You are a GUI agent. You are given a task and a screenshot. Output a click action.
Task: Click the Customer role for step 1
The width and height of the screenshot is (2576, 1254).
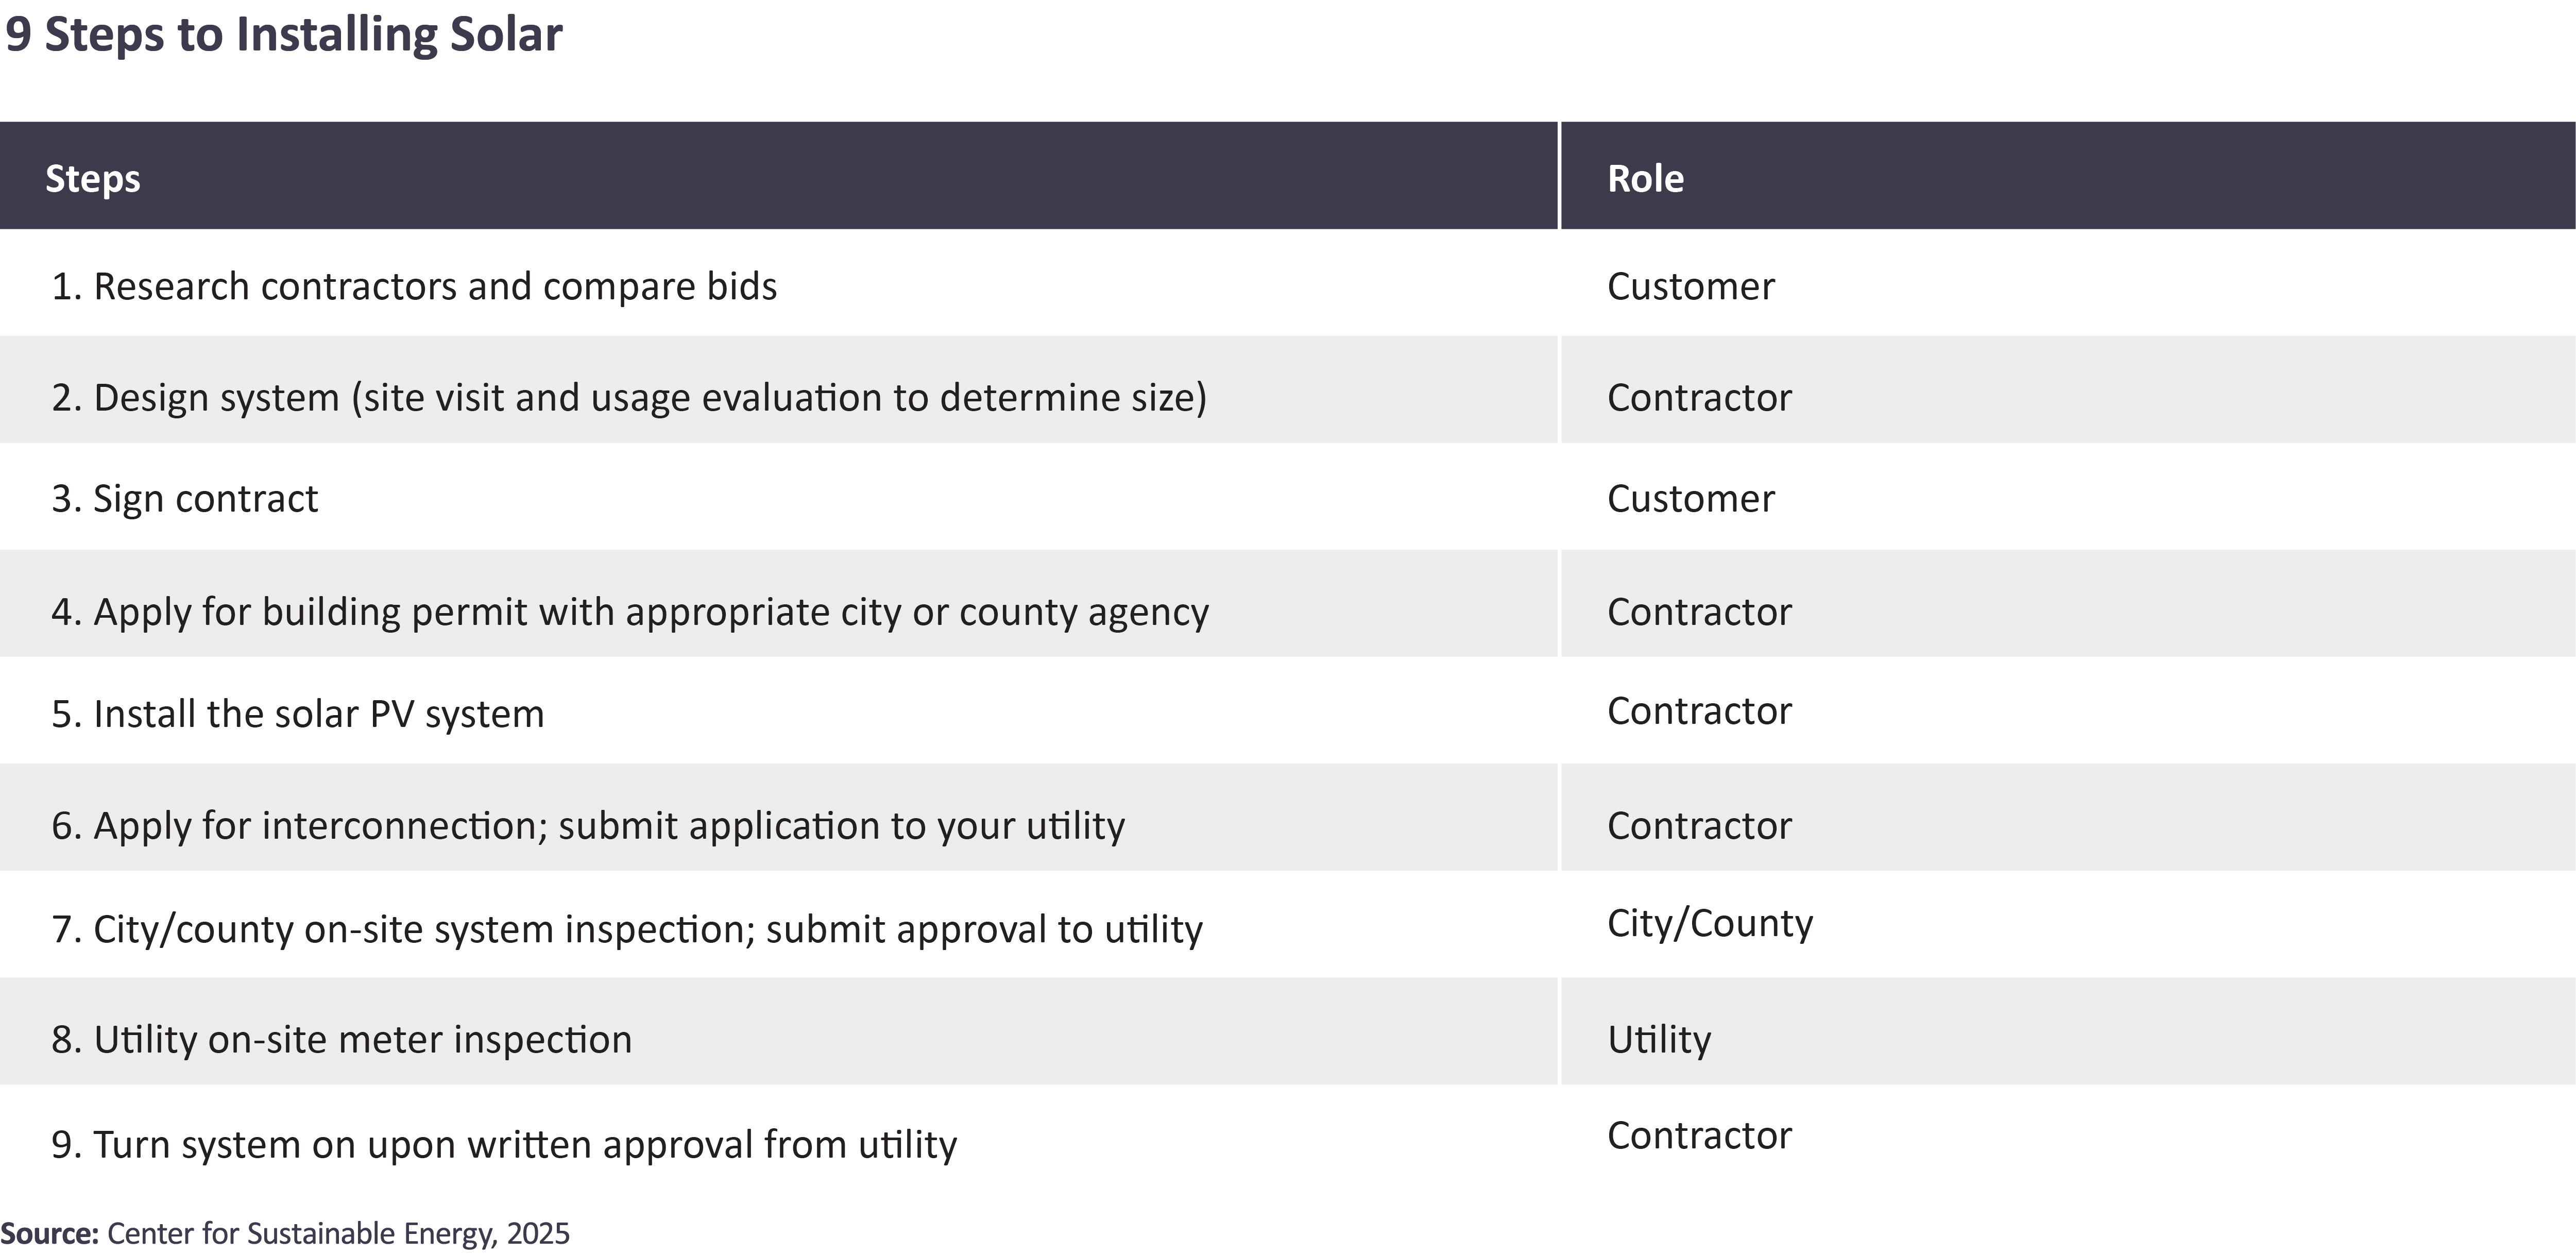pyautogui.click(x=1690, y=287)
